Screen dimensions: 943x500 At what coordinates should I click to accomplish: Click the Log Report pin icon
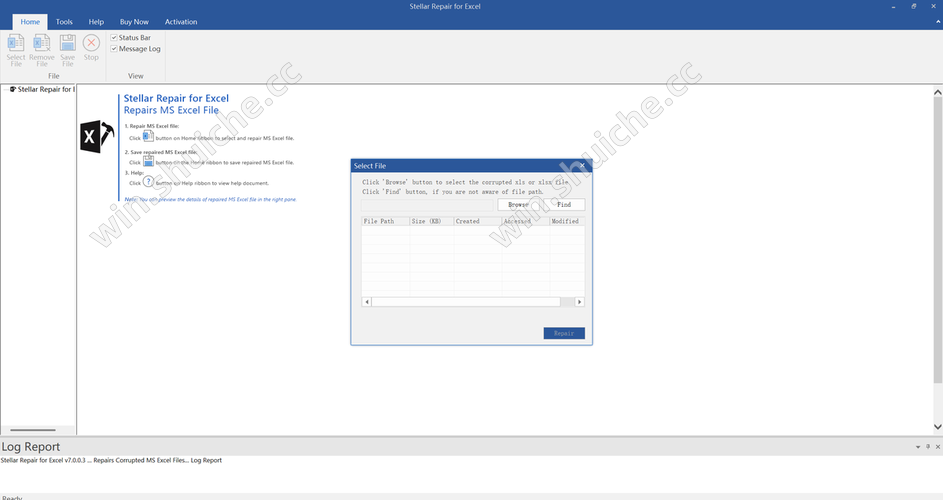(928, 446)
